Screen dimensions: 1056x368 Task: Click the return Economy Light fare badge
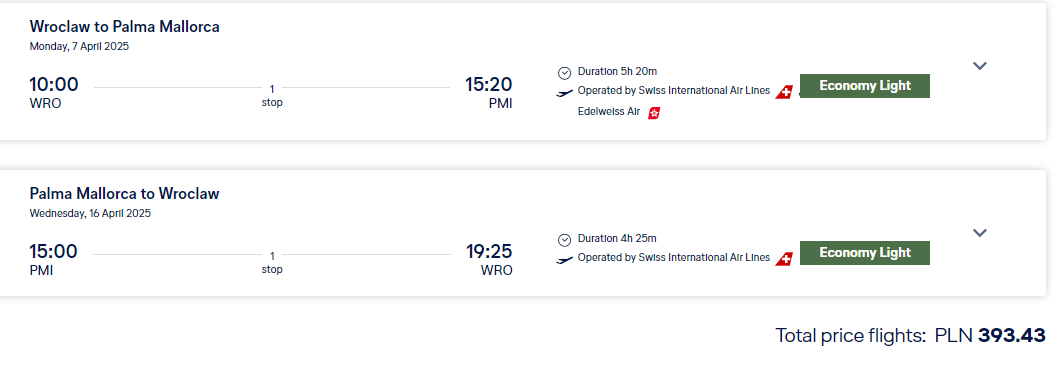(865, 253)
